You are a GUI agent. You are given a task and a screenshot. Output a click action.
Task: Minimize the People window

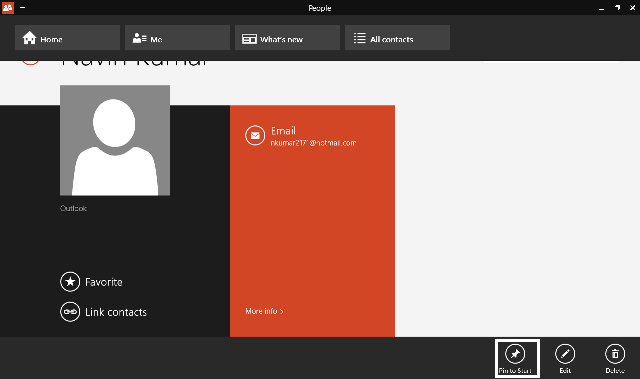tap(601, 8)
